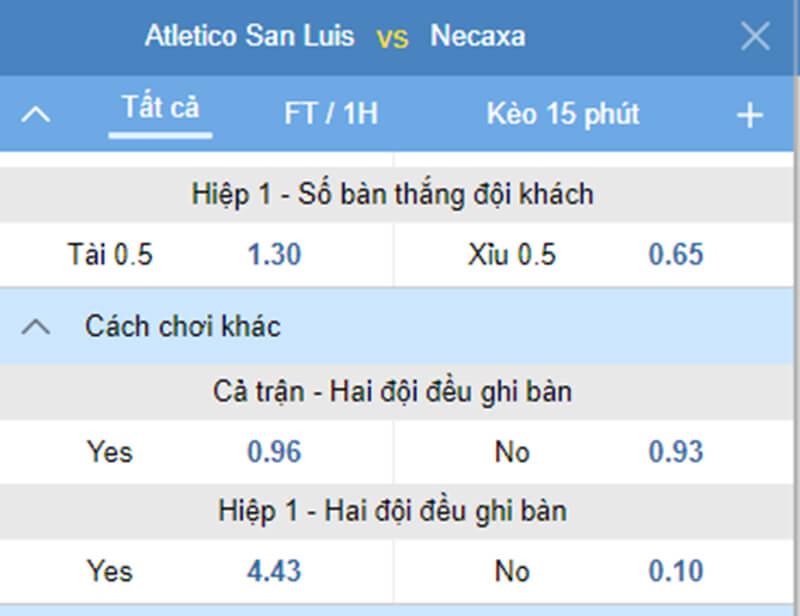Choose Yes at 4.43 for first half
The width and height of the screenshot is (800, 616).
[274, 571]
